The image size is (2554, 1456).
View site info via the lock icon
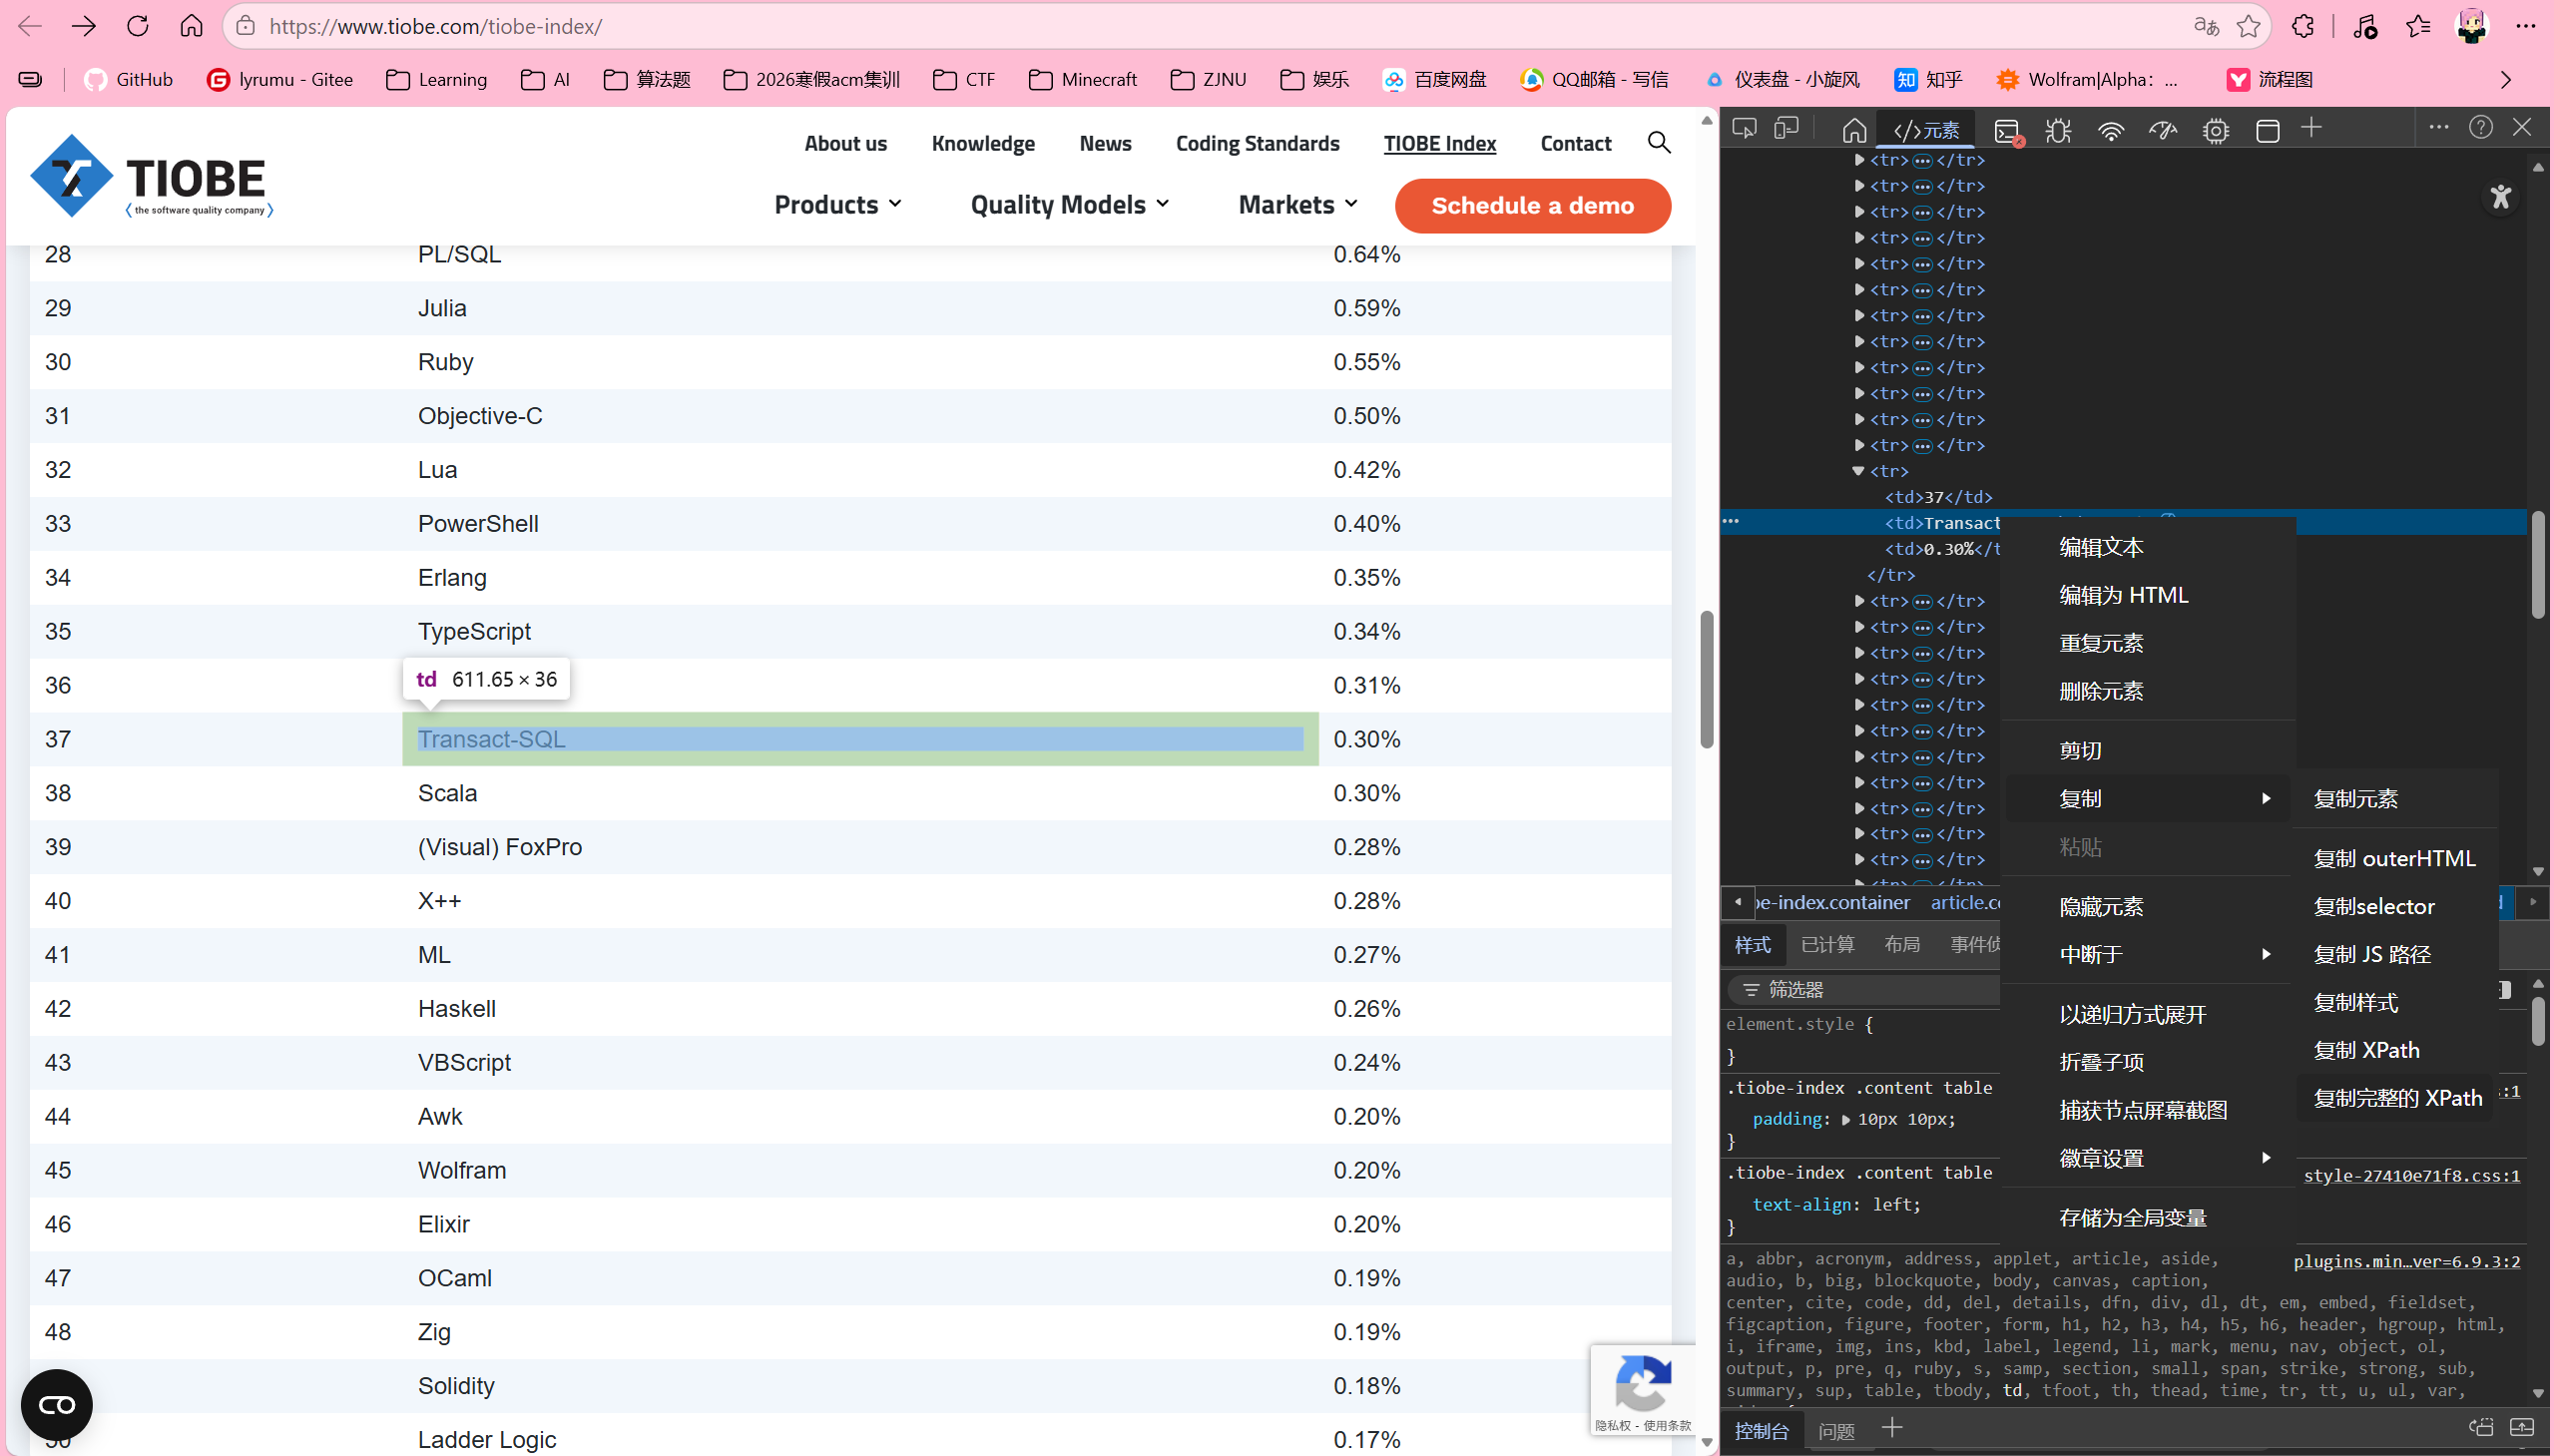point(246,26)
